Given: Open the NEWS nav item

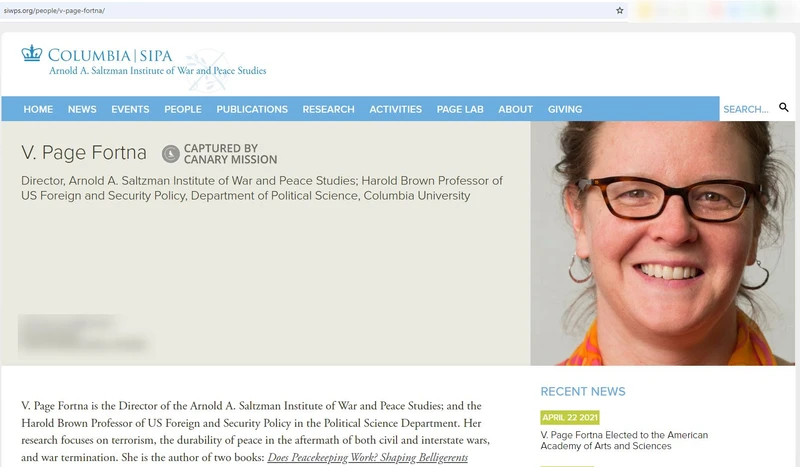Looking at the screenshot, I should [x=82, y=109].
